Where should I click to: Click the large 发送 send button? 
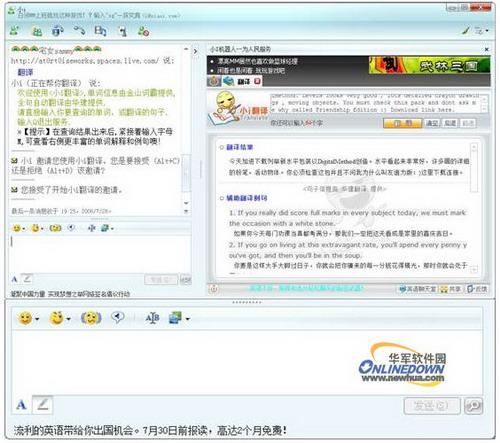pos(432,406)
